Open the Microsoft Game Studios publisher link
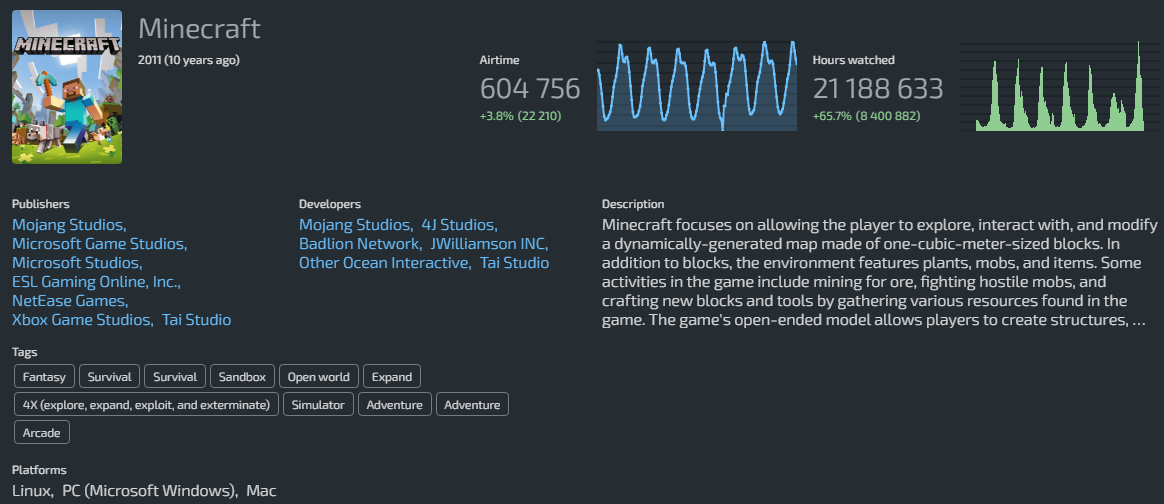 (x=99, y=243)
